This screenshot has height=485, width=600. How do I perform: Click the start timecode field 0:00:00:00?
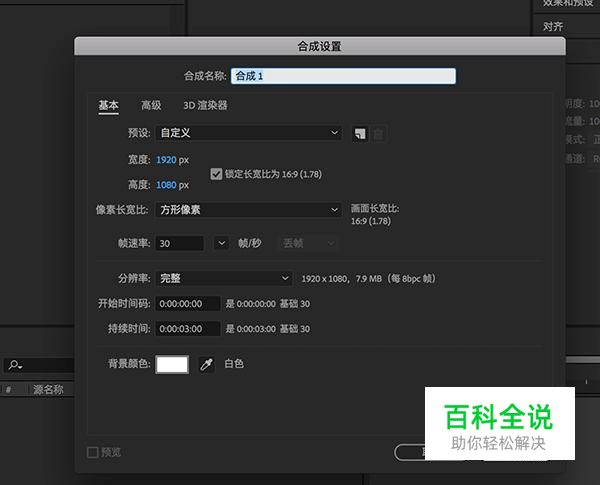(188, 304)
